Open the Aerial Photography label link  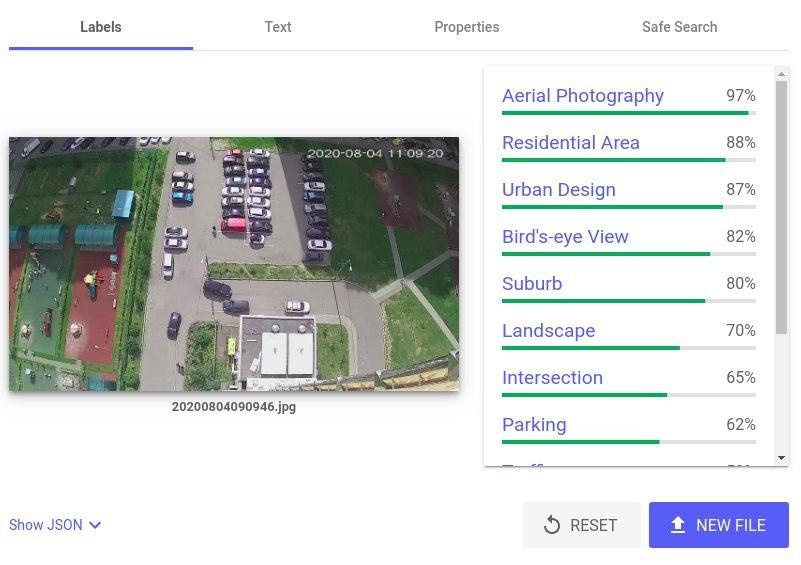pyautogui.click(x=583, y=96)
